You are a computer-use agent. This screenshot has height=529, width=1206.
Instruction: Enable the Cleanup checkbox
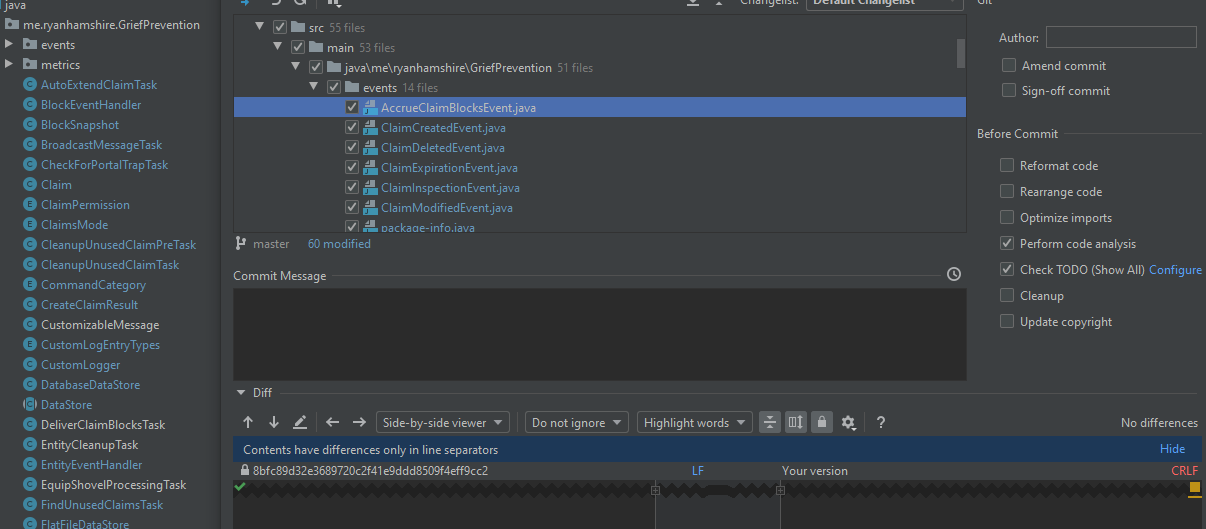(1007, 296)
